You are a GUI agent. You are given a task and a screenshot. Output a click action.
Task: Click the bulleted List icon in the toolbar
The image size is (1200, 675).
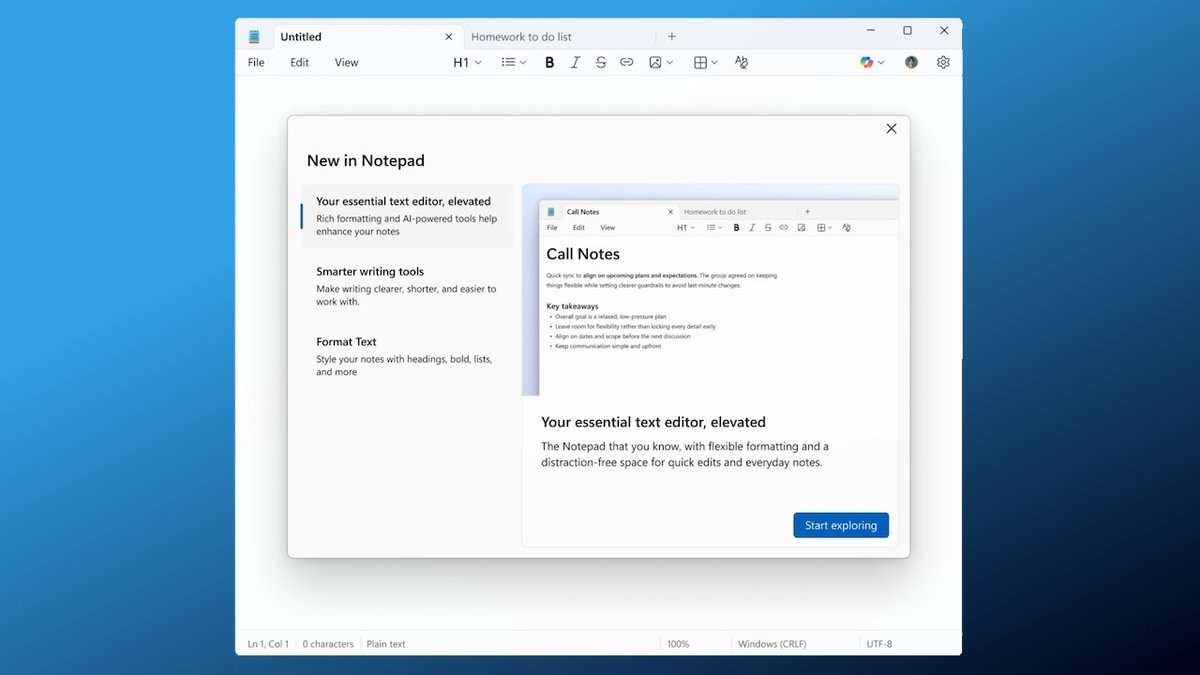tap(508, 62)
